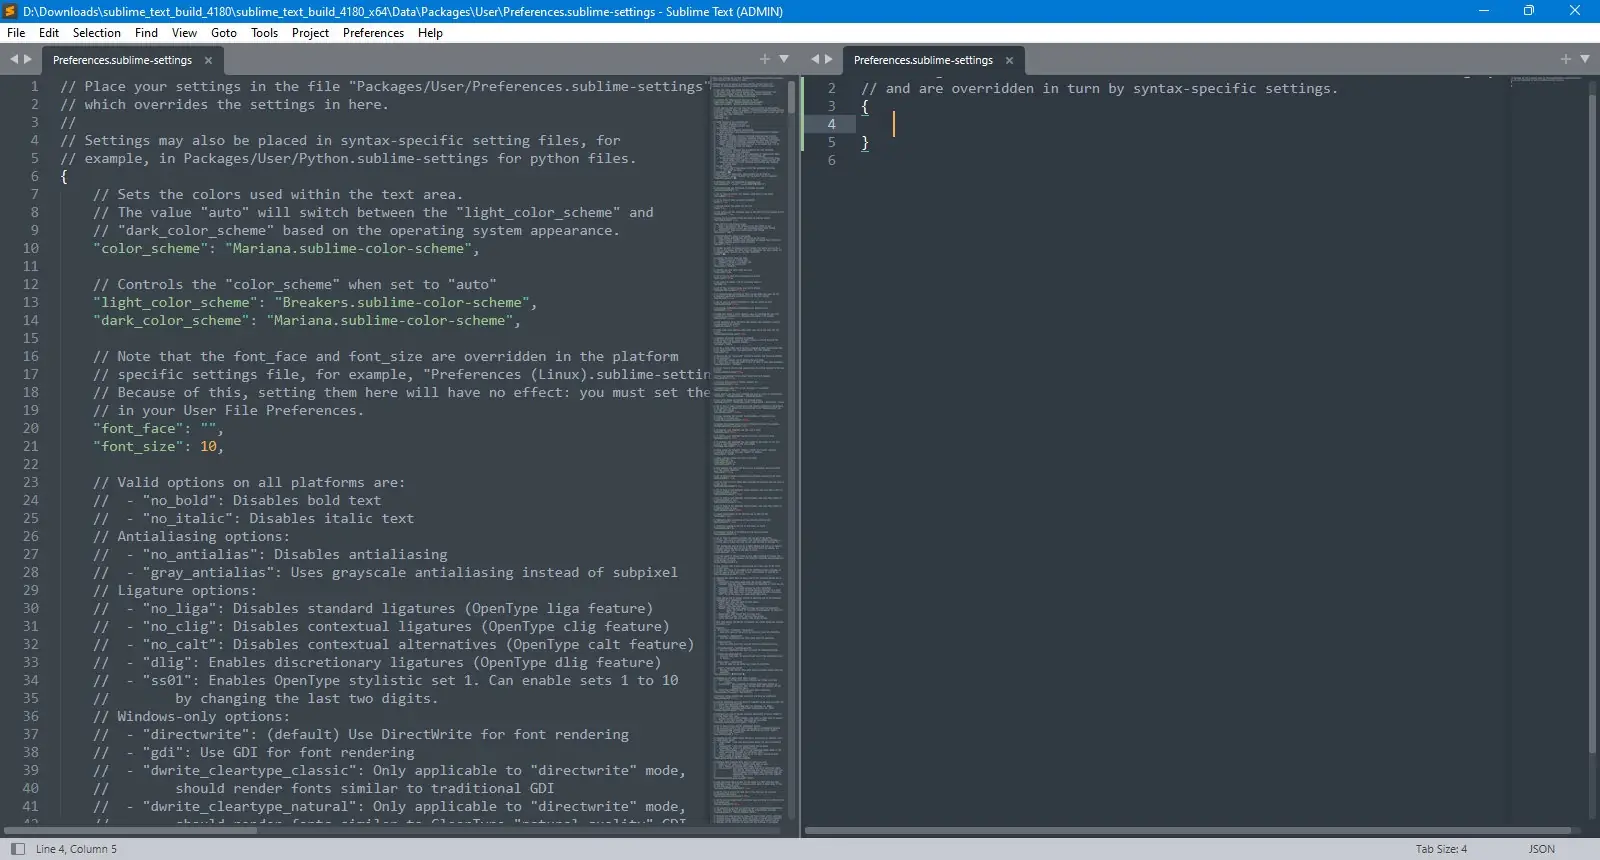Open the Preferences menu
Image resolution: width=1600 pixels, height=860 pixels.
click(373, 33)
